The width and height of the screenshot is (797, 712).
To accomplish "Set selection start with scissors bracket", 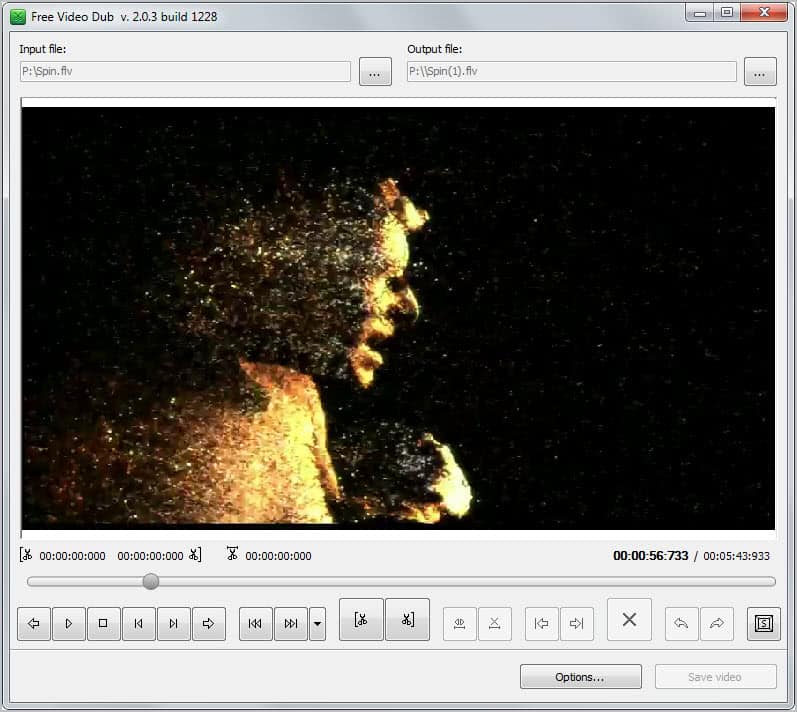I will click(361, 620).
